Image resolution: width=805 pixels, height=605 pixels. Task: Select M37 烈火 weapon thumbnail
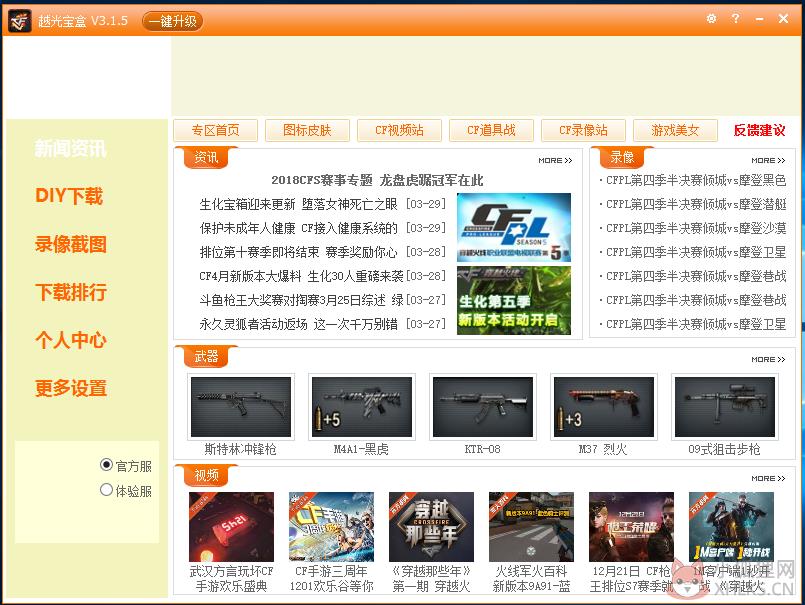604,407
